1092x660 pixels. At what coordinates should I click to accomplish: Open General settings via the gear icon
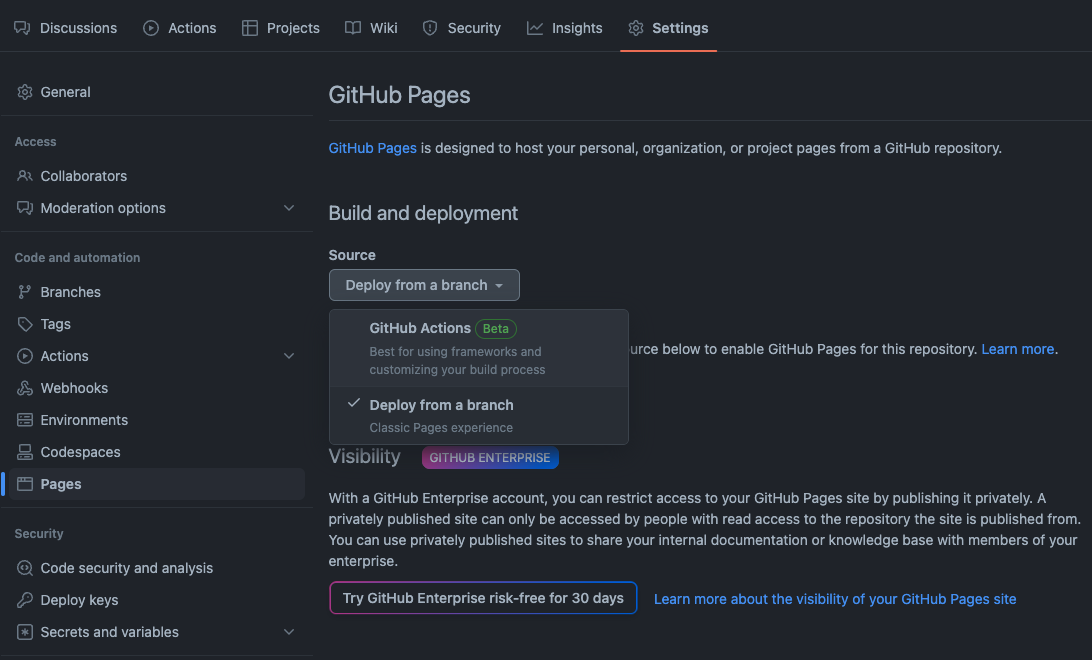click(x=25, y=91)
